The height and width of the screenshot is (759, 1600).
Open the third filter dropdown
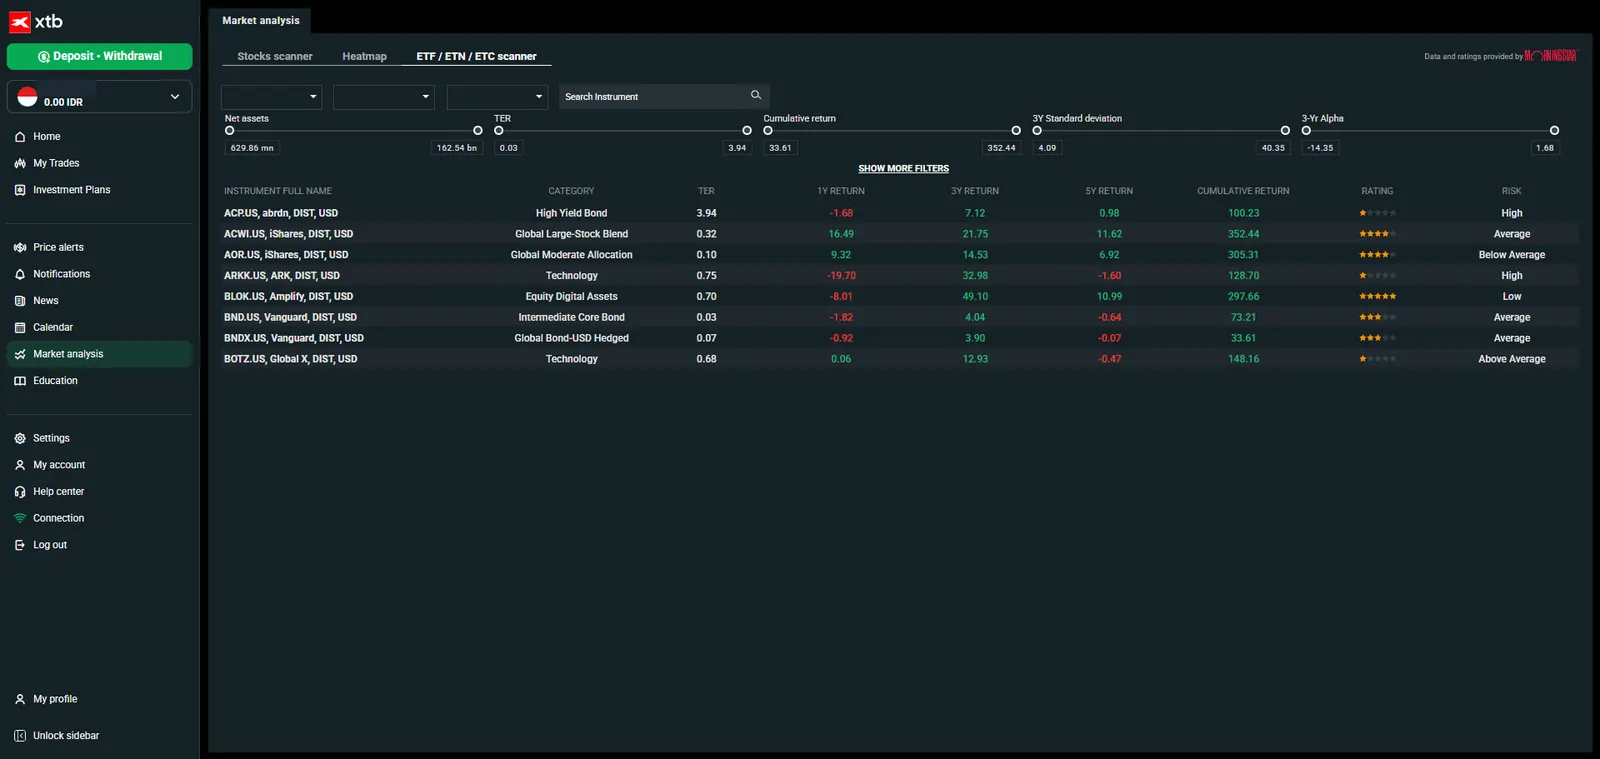pyautogui.click(x=497, y=97)
